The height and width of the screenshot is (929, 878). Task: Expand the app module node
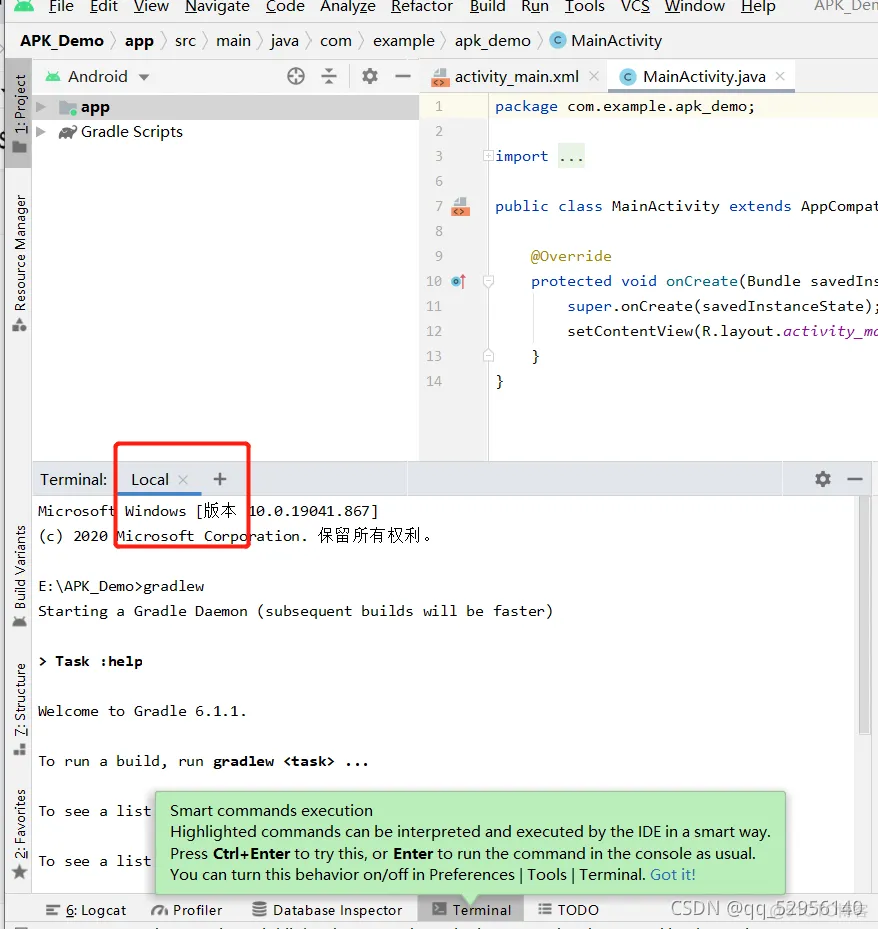pyautogui.click(x=41, y=107)
